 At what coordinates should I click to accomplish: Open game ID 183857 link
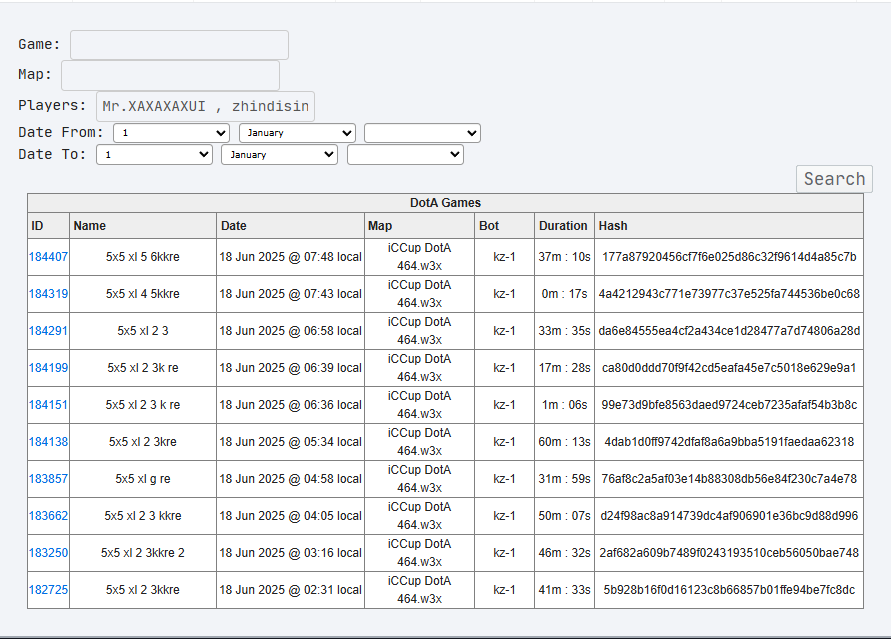[x=48, y=479]
